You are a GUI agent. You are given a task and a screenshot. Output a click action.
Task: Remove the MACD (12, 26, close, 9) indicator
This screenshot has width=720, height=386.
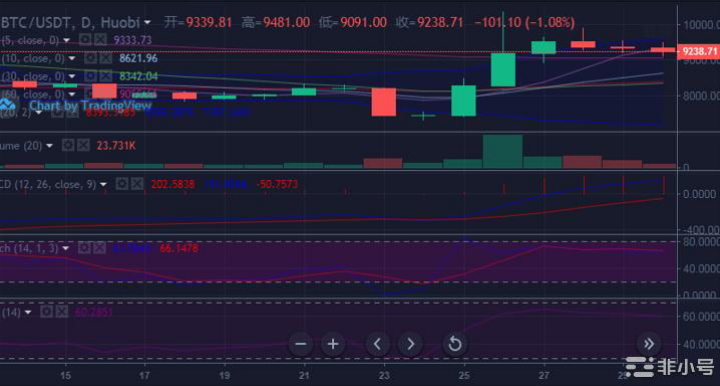(137, 184)
